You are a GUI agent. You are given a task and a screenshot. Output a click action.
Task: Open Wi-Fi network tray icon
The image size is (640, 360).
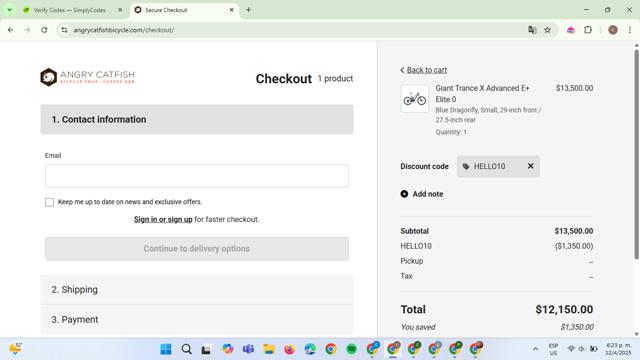click(x=571, y=349)
